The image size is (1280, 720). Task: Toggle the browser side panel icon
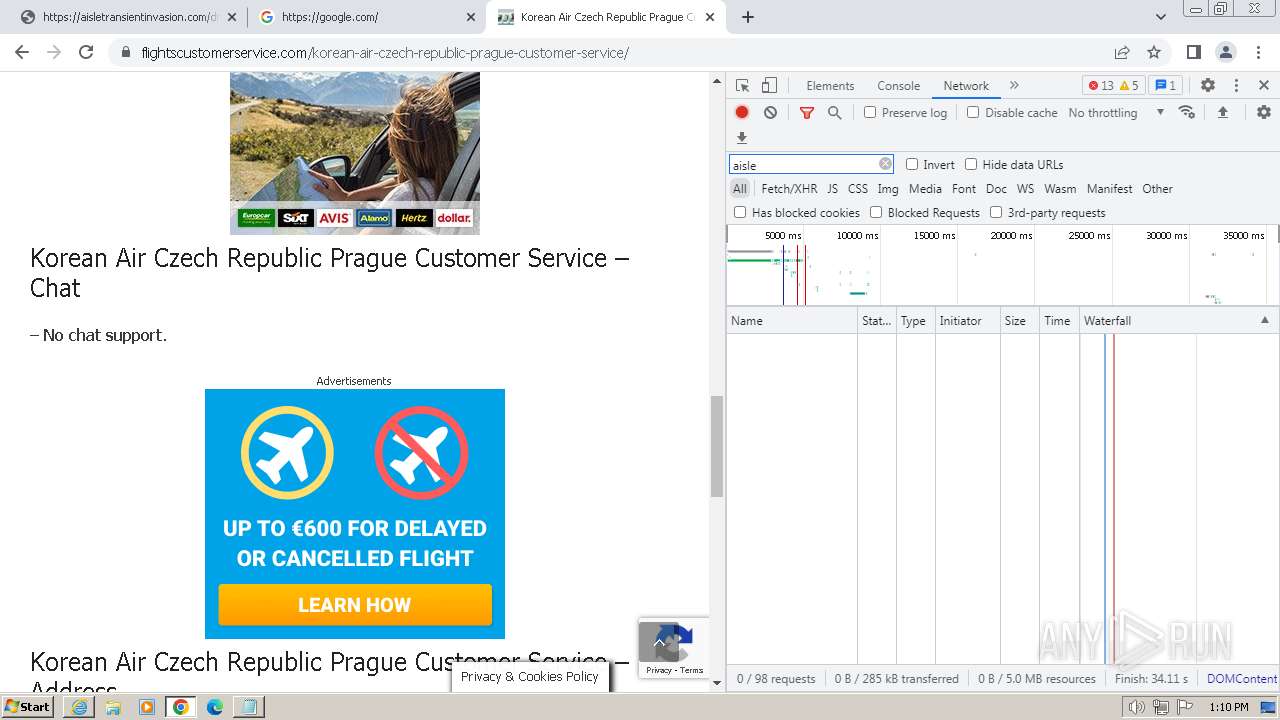(1194, 52)
